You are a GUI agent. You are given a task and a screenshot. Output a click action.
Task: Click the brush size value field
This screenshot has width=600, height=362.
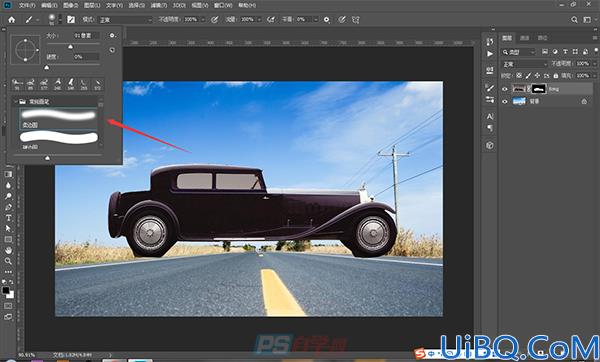86,35
